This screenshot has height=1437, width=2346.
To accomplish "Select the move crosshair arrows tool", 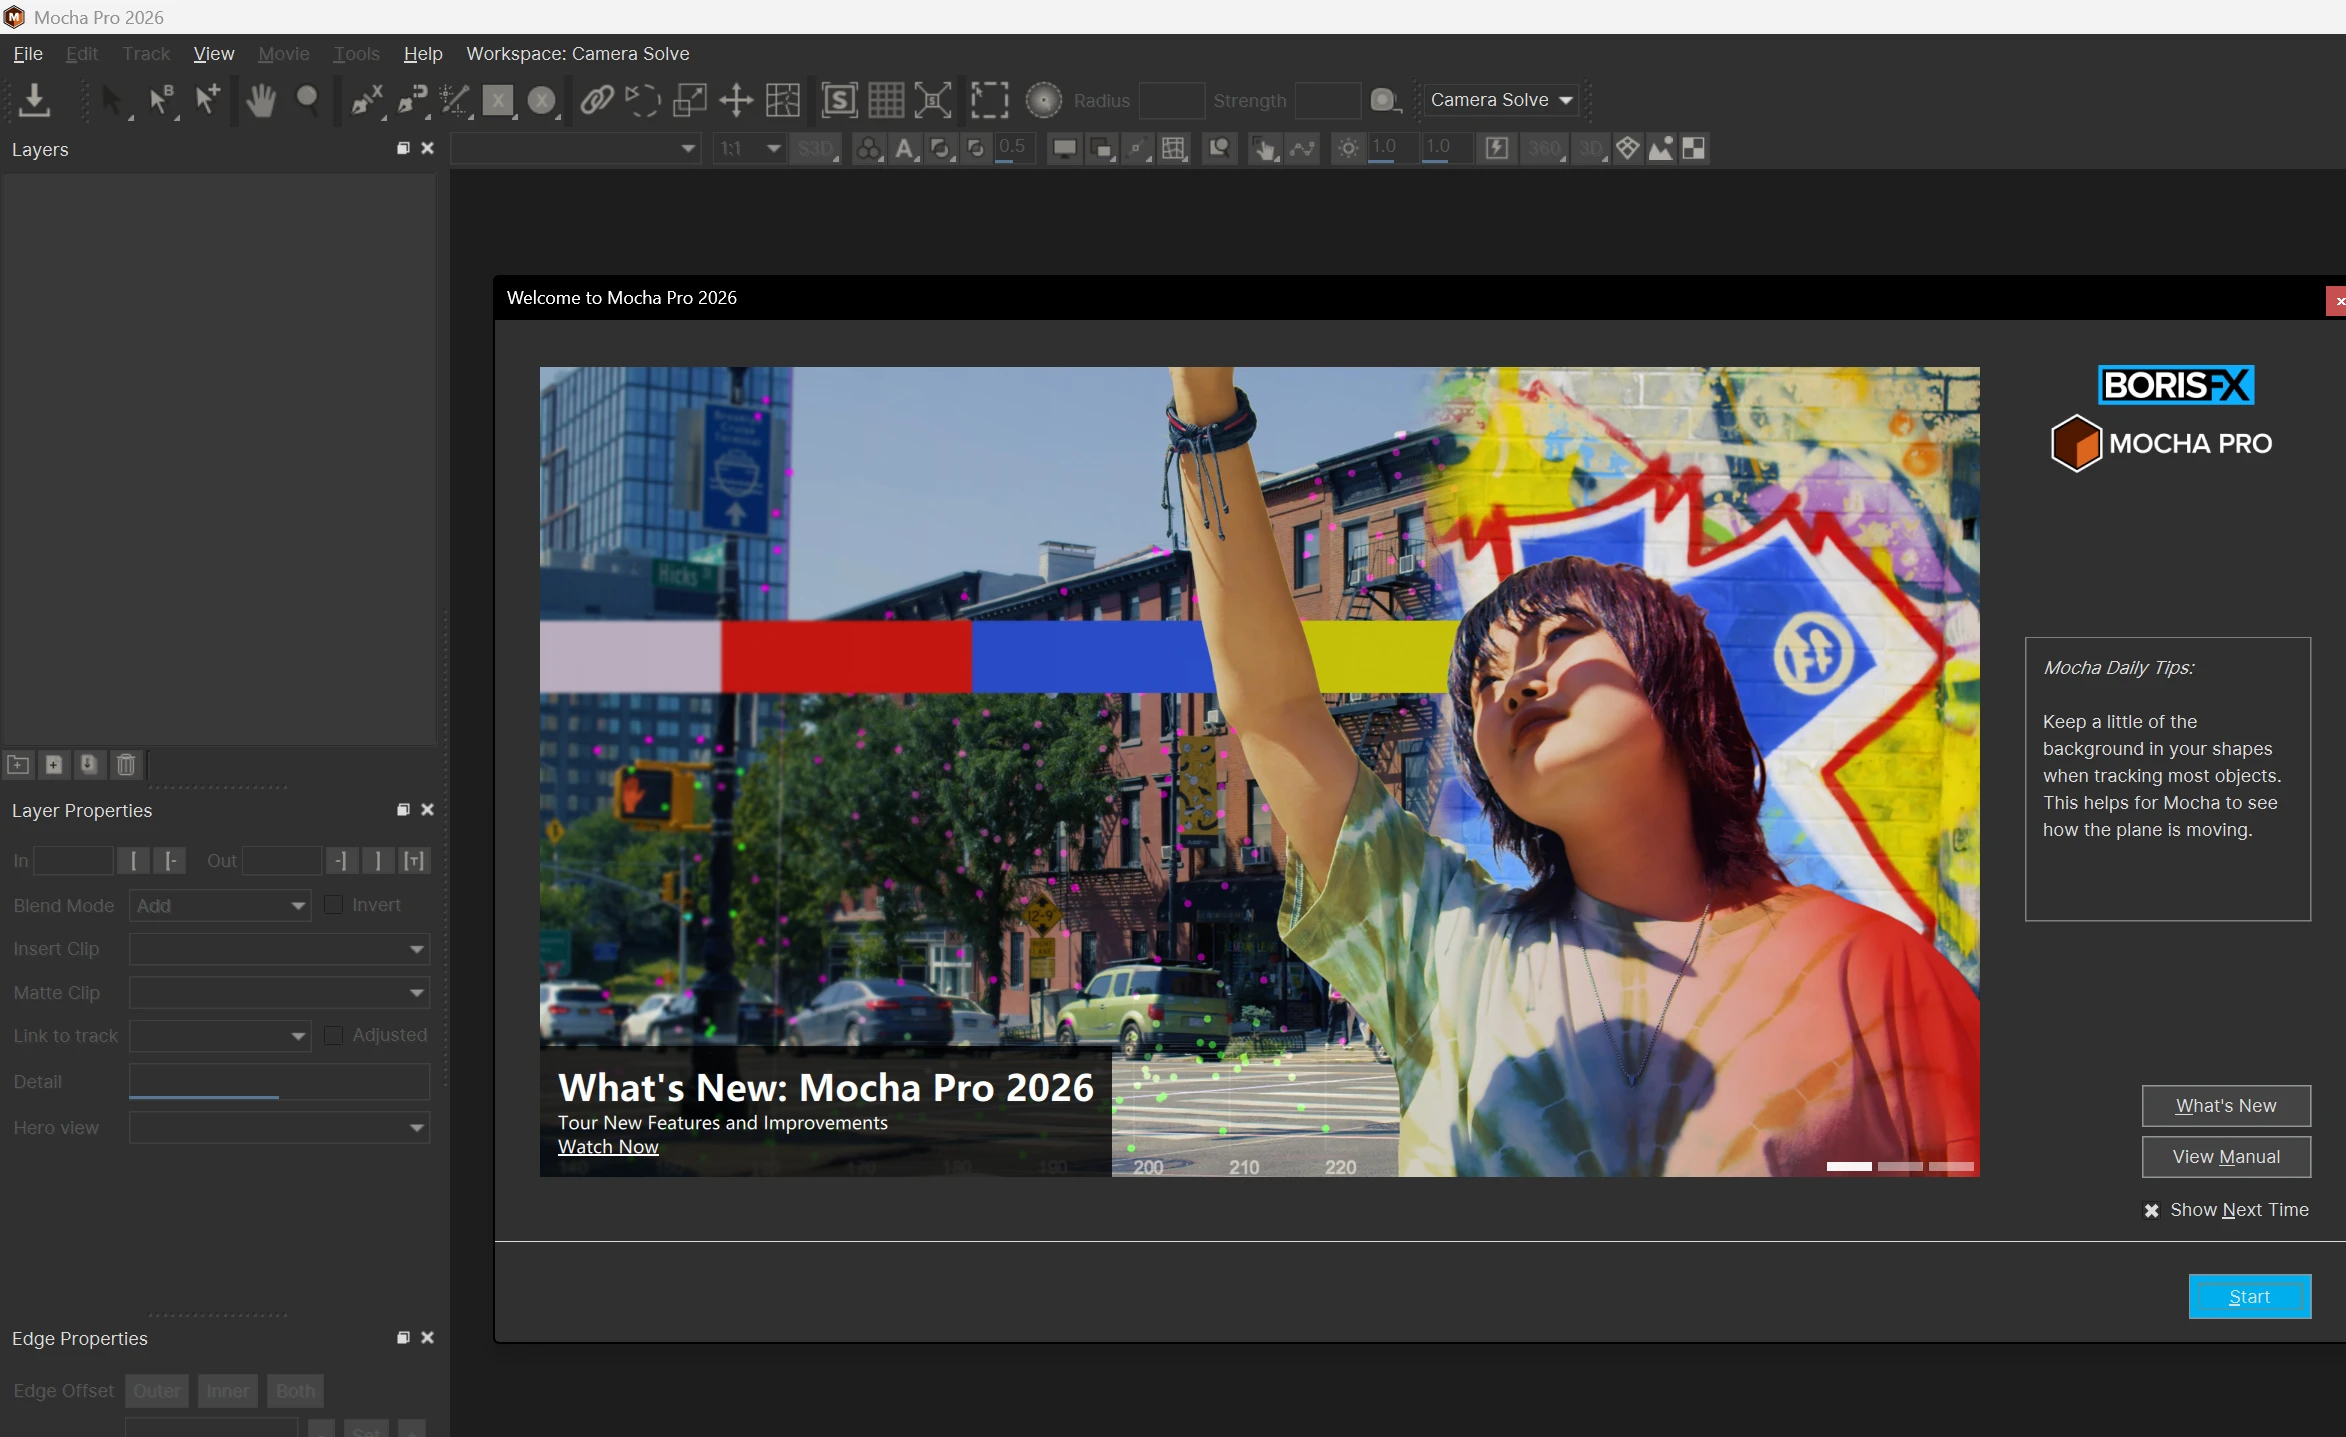I will pos(736,100).
